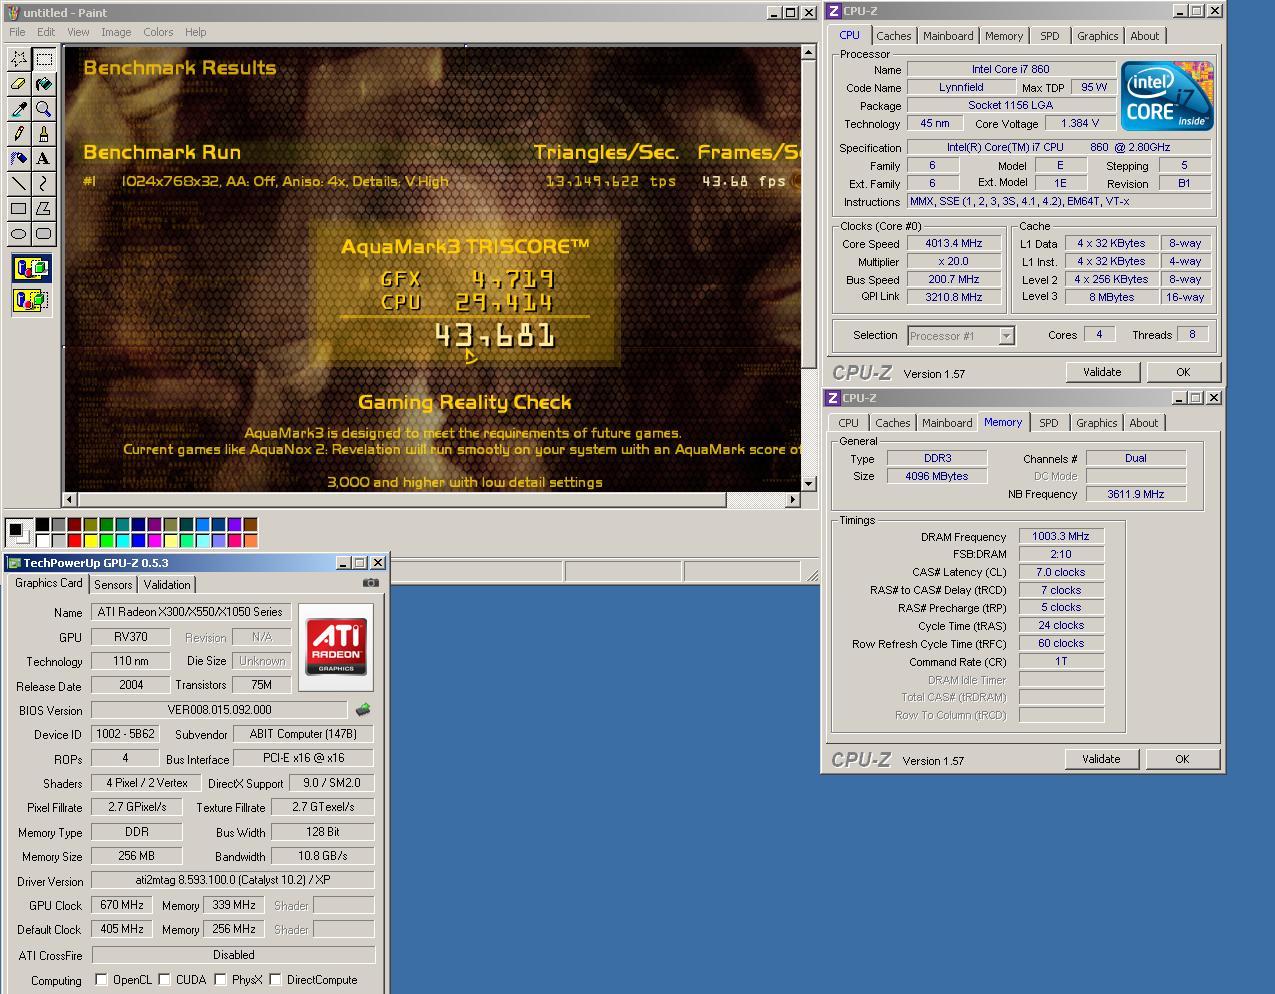Click the ATI Radeon logo in GPU-Z
This screenshot has width=1275, height=994.
click(336, 647)
